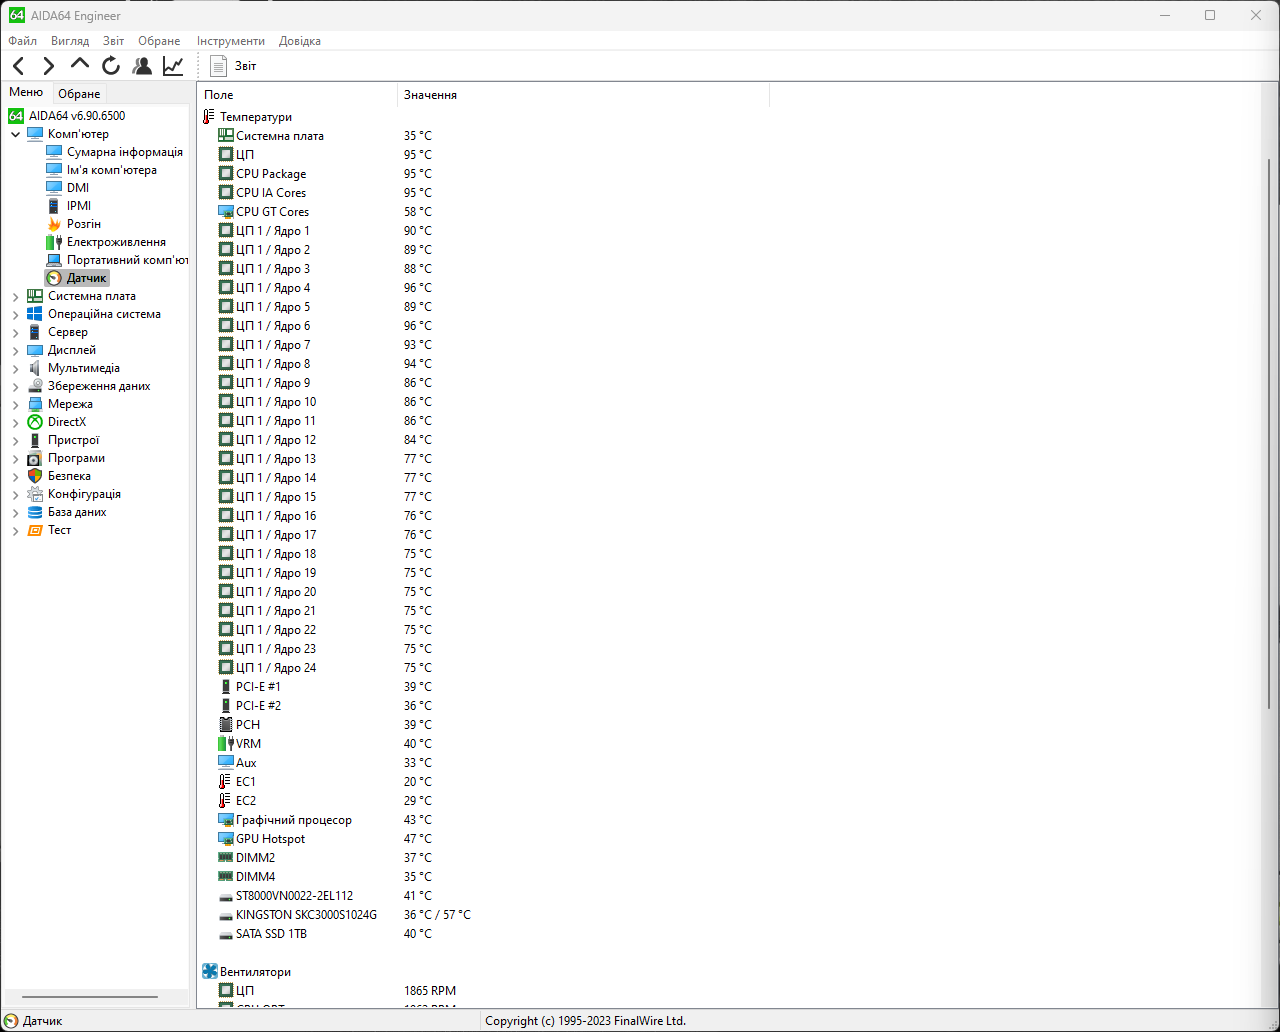Select the Датчик sensor icon in the tree
The width and height of the screenshot is (1280, 1032).
[54, 278]
